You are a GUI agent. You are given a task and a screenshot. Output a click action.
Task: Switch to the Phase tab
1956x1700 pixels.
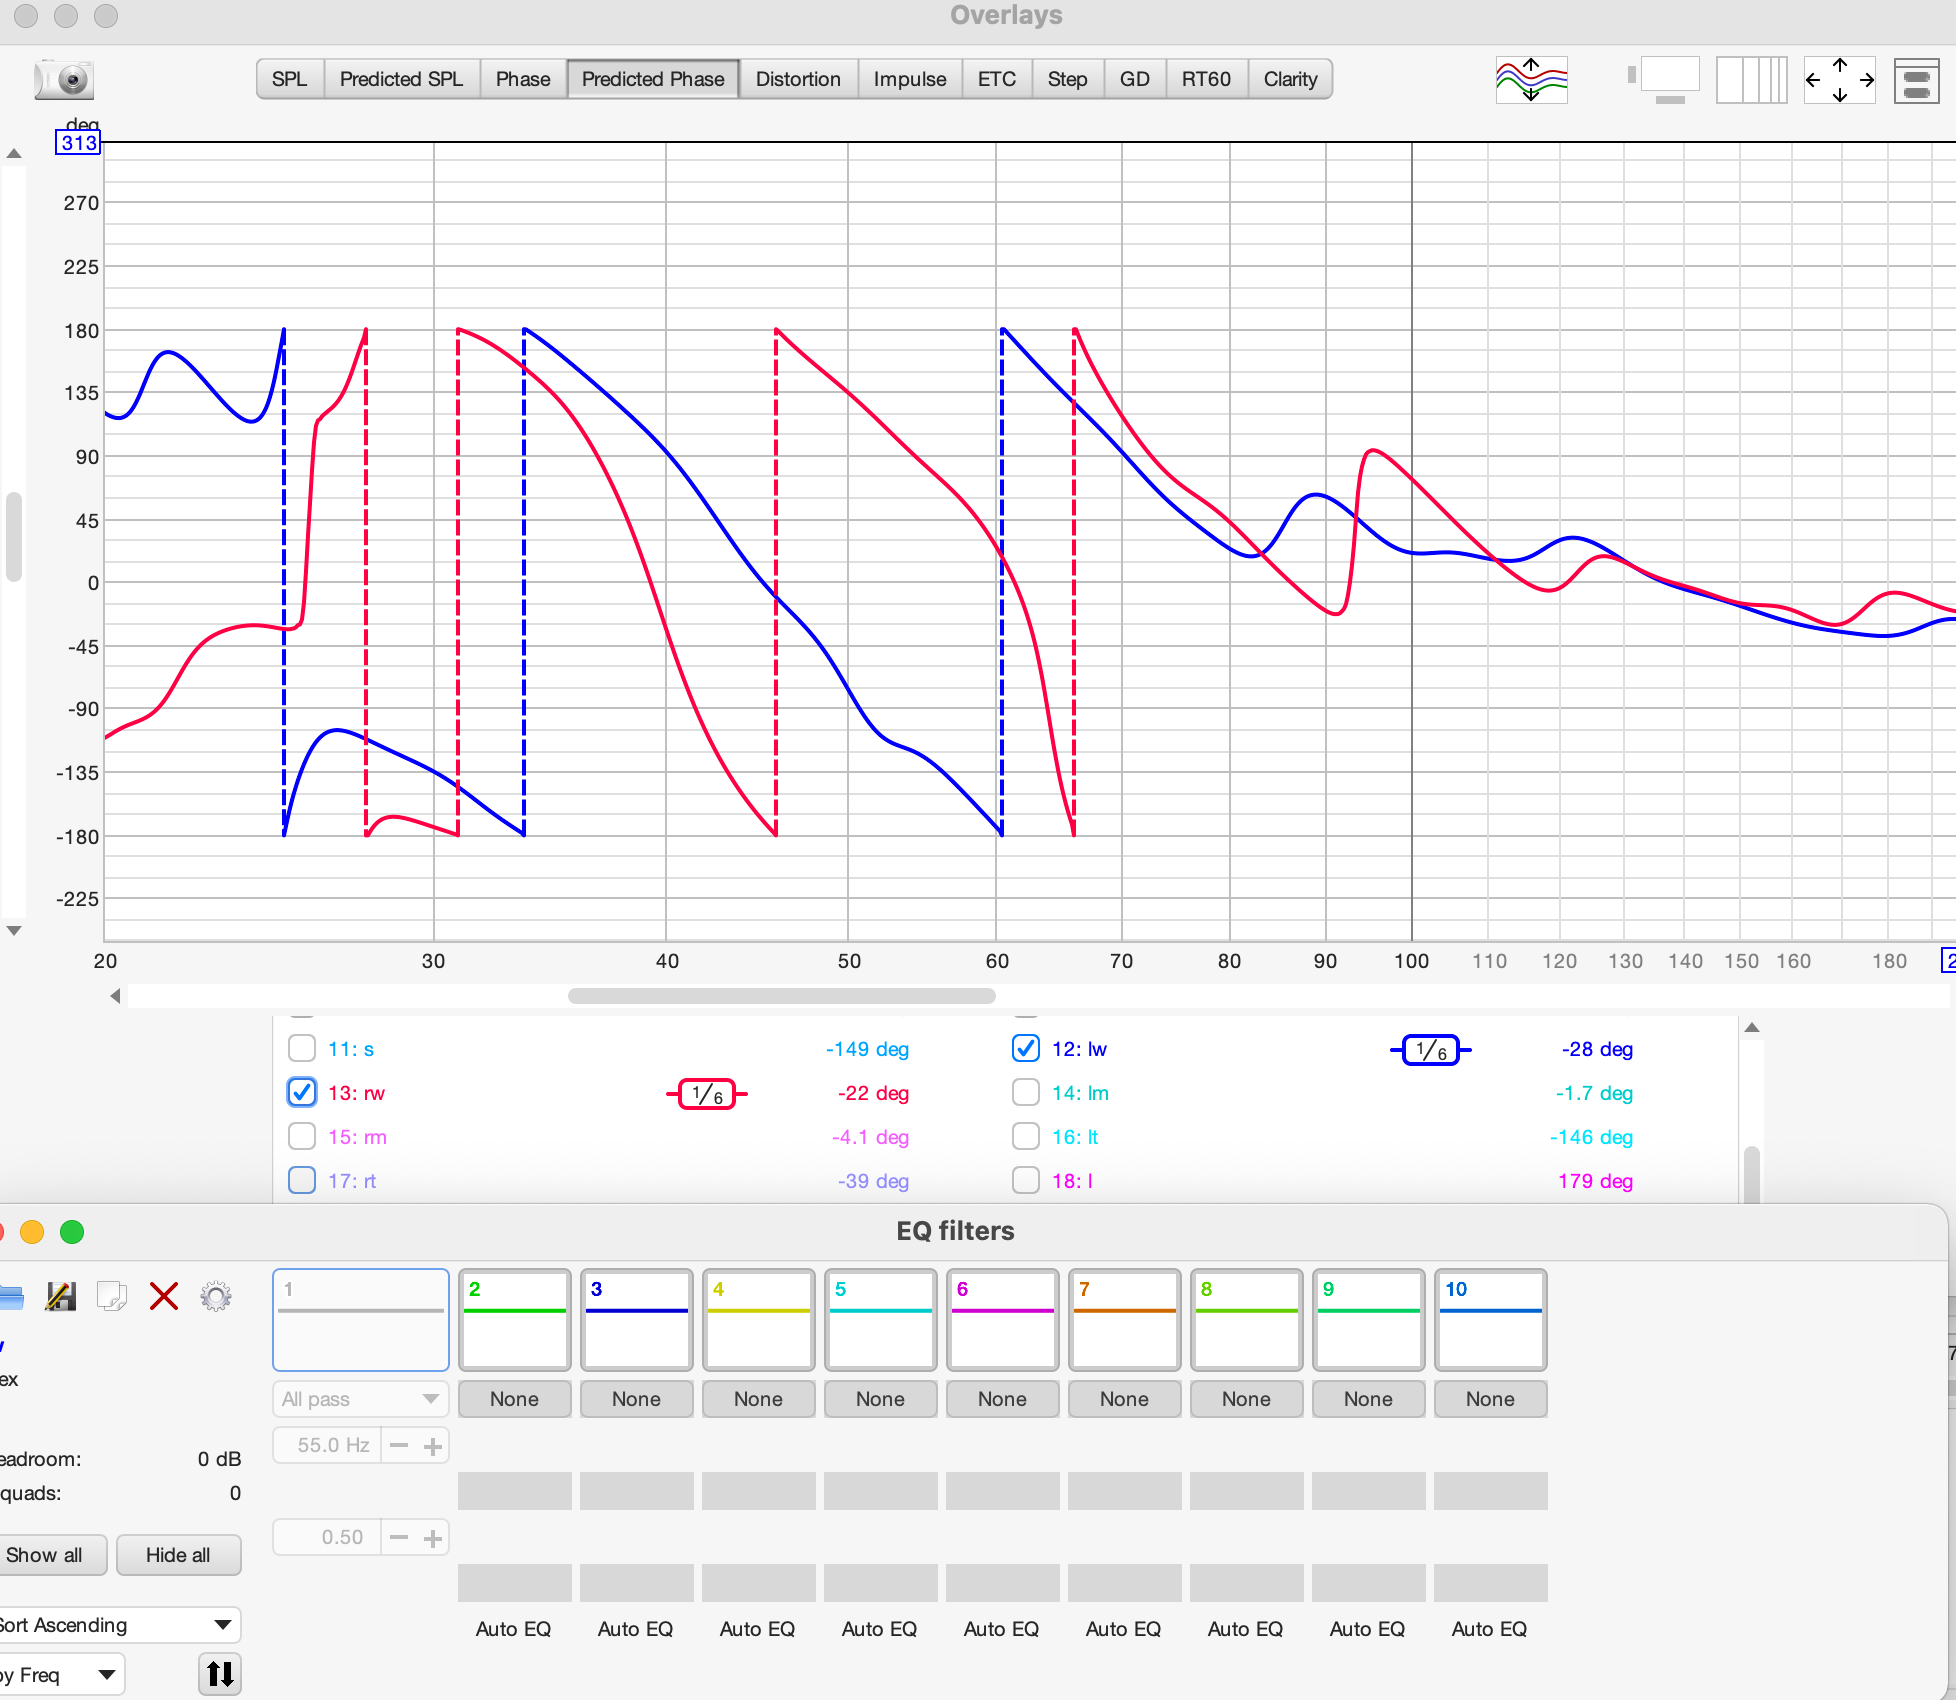tap(523, 79)
